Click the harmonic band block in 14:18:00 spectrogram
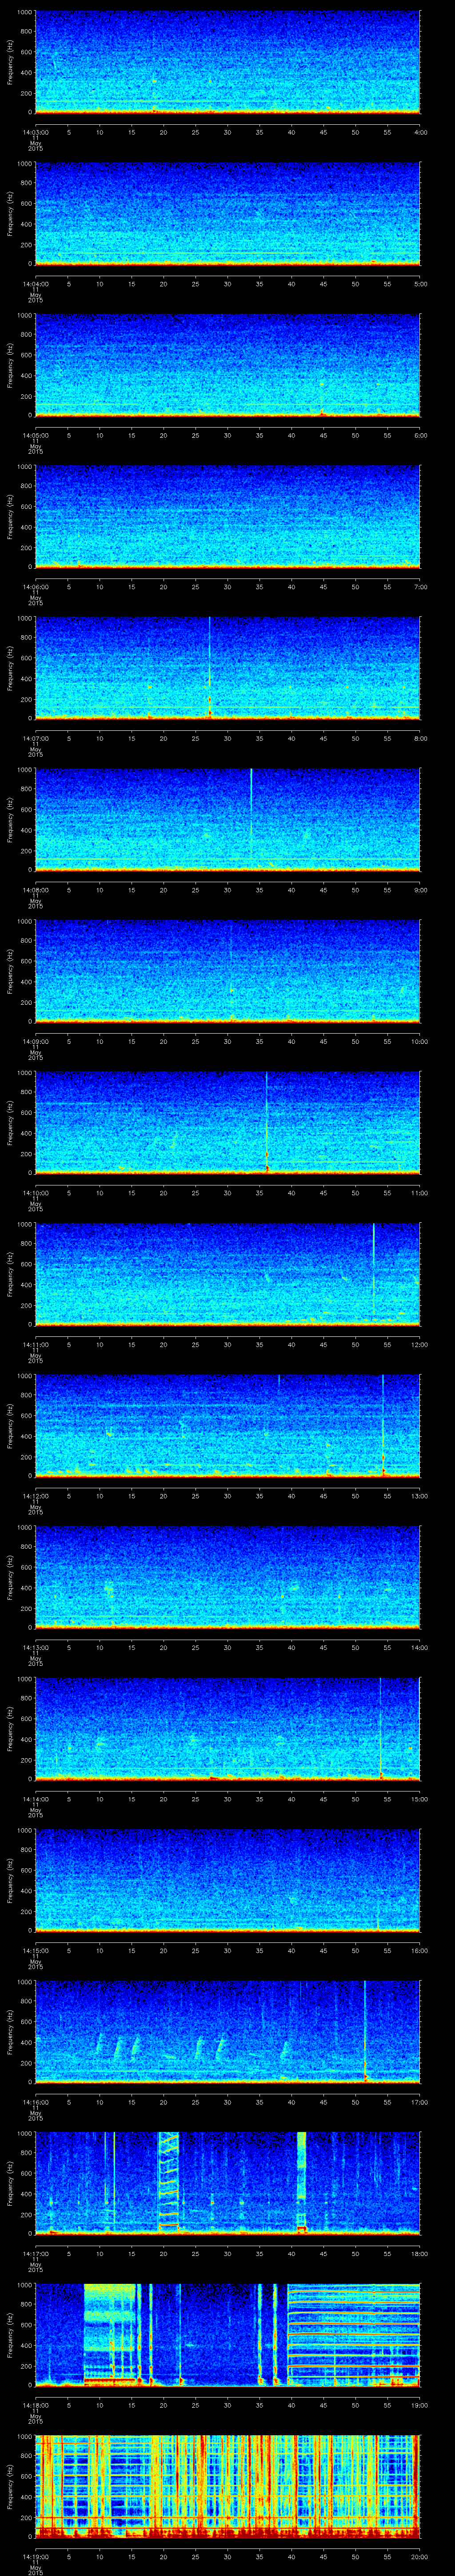 [354, 2334]
